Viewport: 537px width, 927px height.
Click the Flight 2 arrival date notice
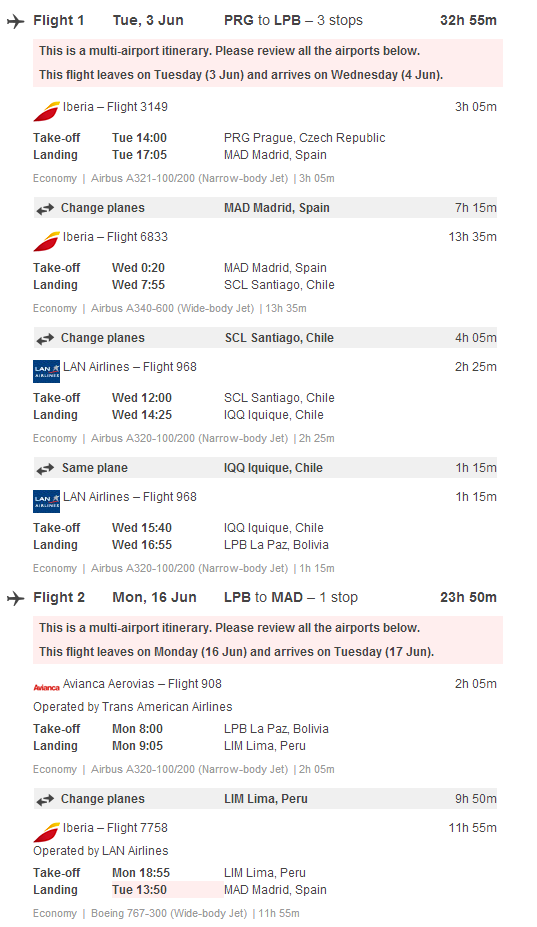point(237,652)
